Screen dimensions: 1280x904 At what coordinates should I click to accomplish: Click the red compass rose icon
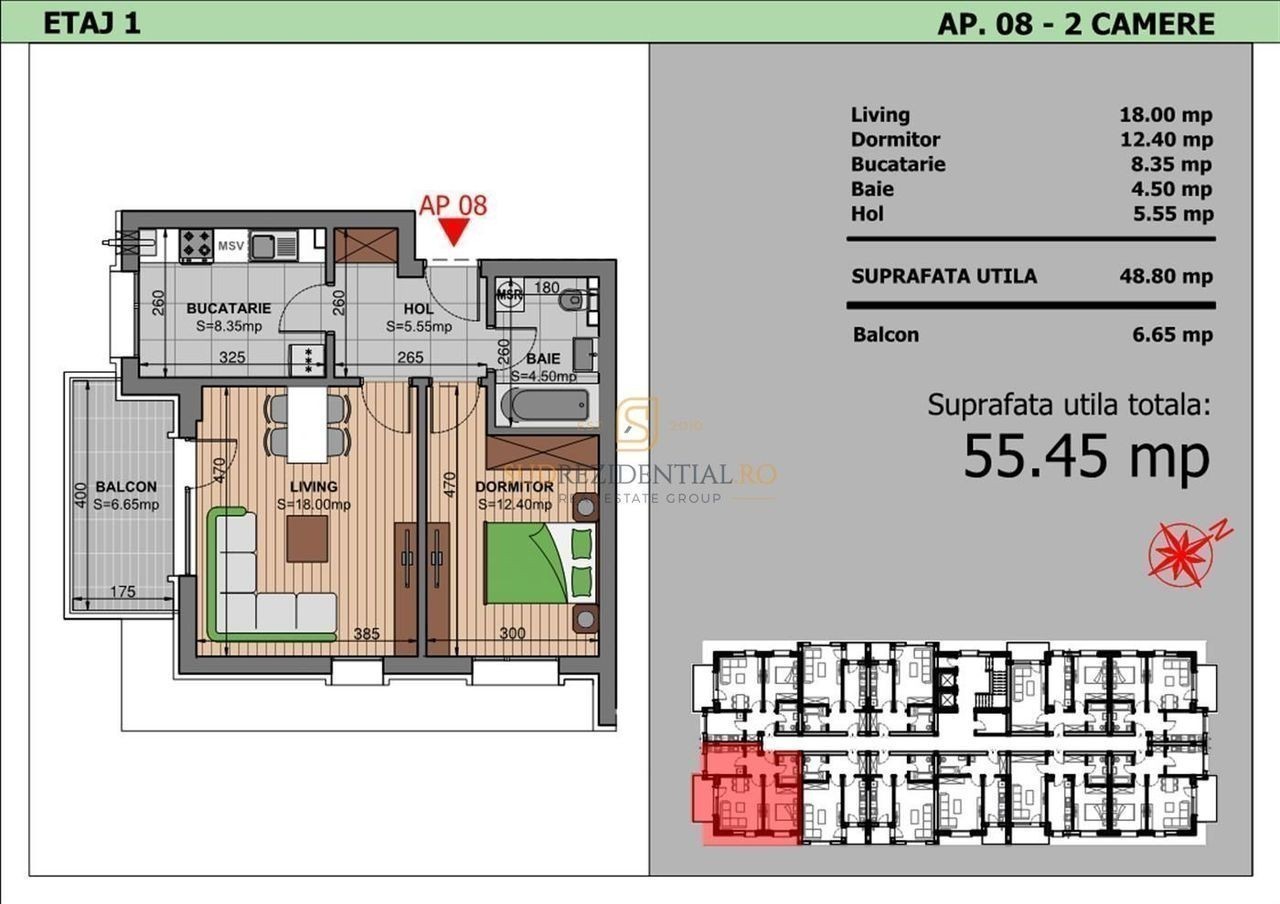click(x=1180, y=553)
